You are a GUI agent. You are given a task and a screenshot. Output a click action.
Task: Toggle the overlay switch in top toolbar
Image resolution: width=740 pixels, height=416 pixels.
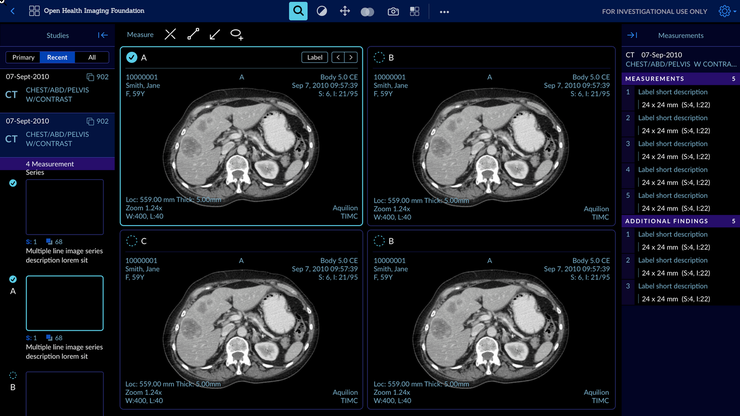click(368, 11)
